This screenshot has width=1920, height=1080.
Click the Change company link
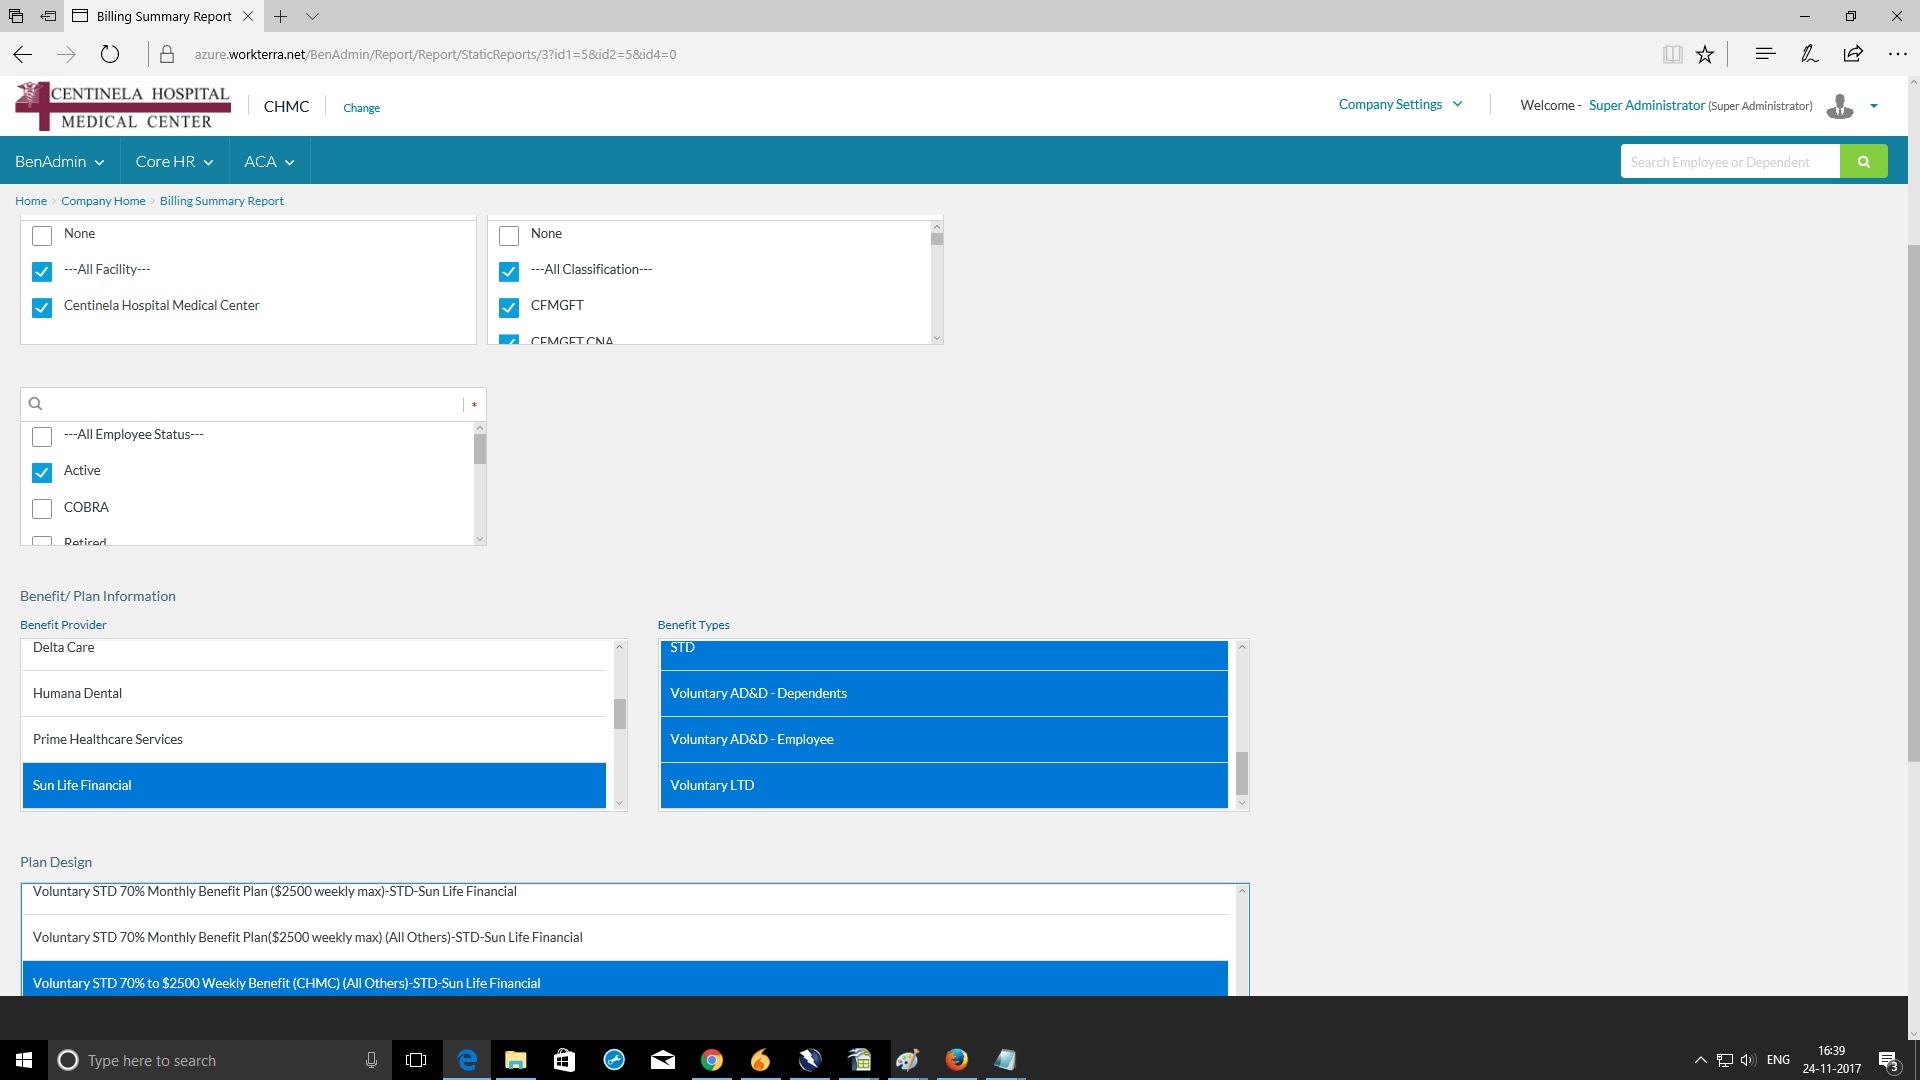pos(361,108)
